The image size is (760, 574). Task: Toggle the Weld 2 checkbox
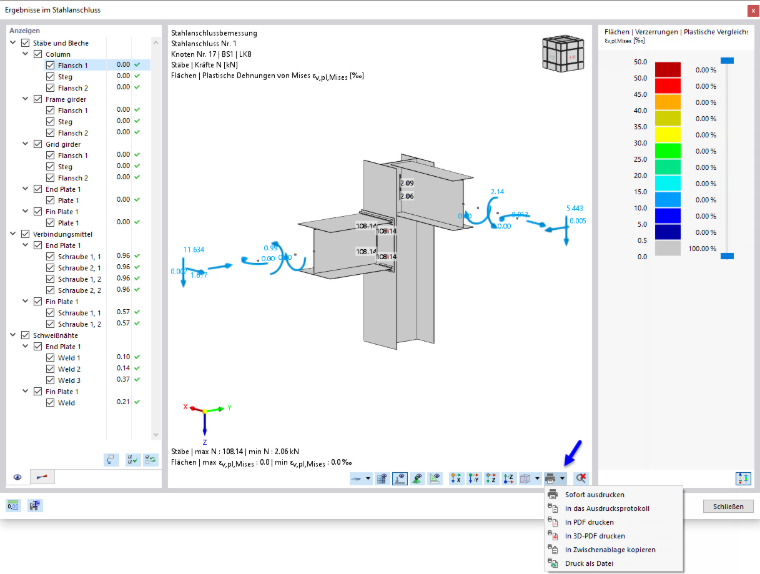click(x=50, y=369)
